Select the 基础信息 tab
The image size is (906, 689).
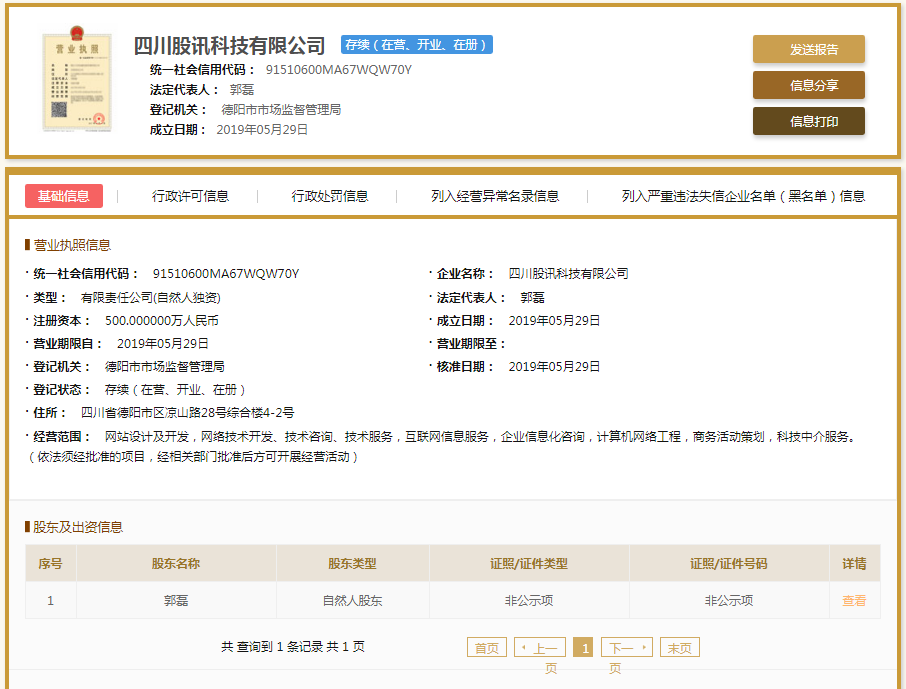pyautogui.click(x=63, y=195)
